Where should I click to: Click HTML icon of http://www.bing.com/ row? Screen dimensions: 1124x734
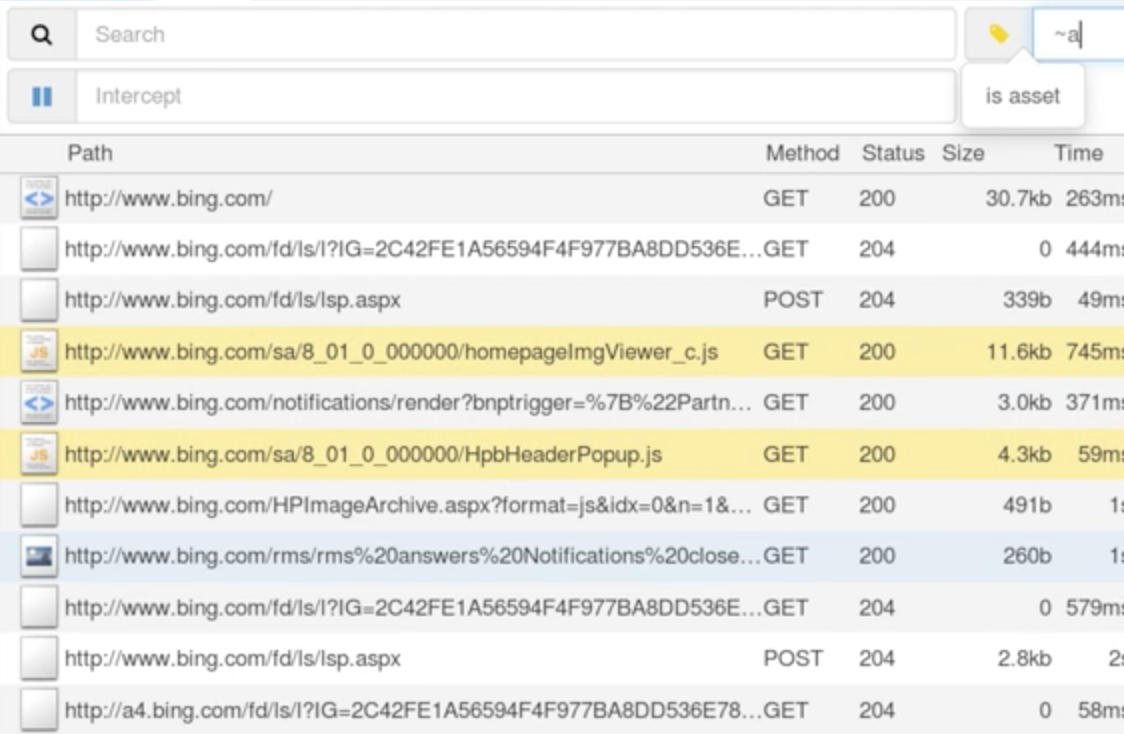39,198
